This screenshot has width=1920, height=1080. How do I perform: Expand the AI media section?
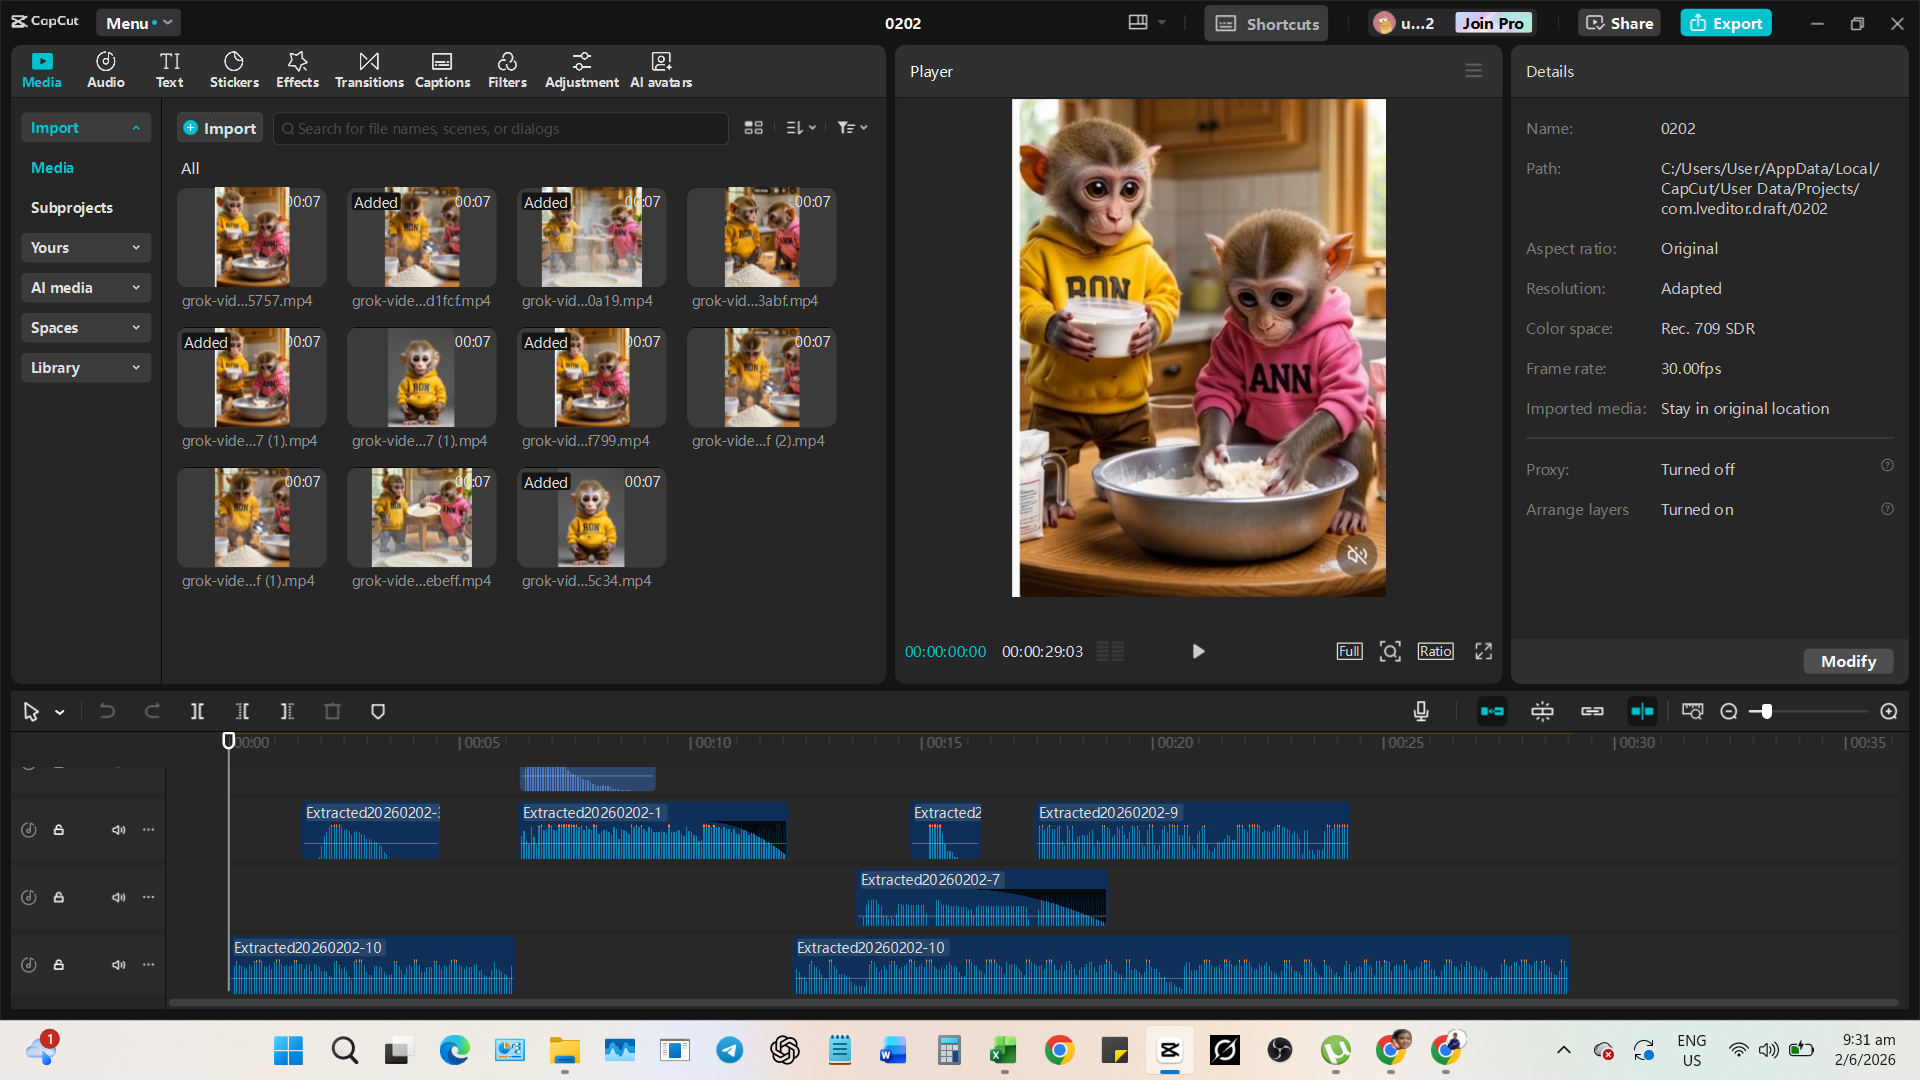[85, 288]
